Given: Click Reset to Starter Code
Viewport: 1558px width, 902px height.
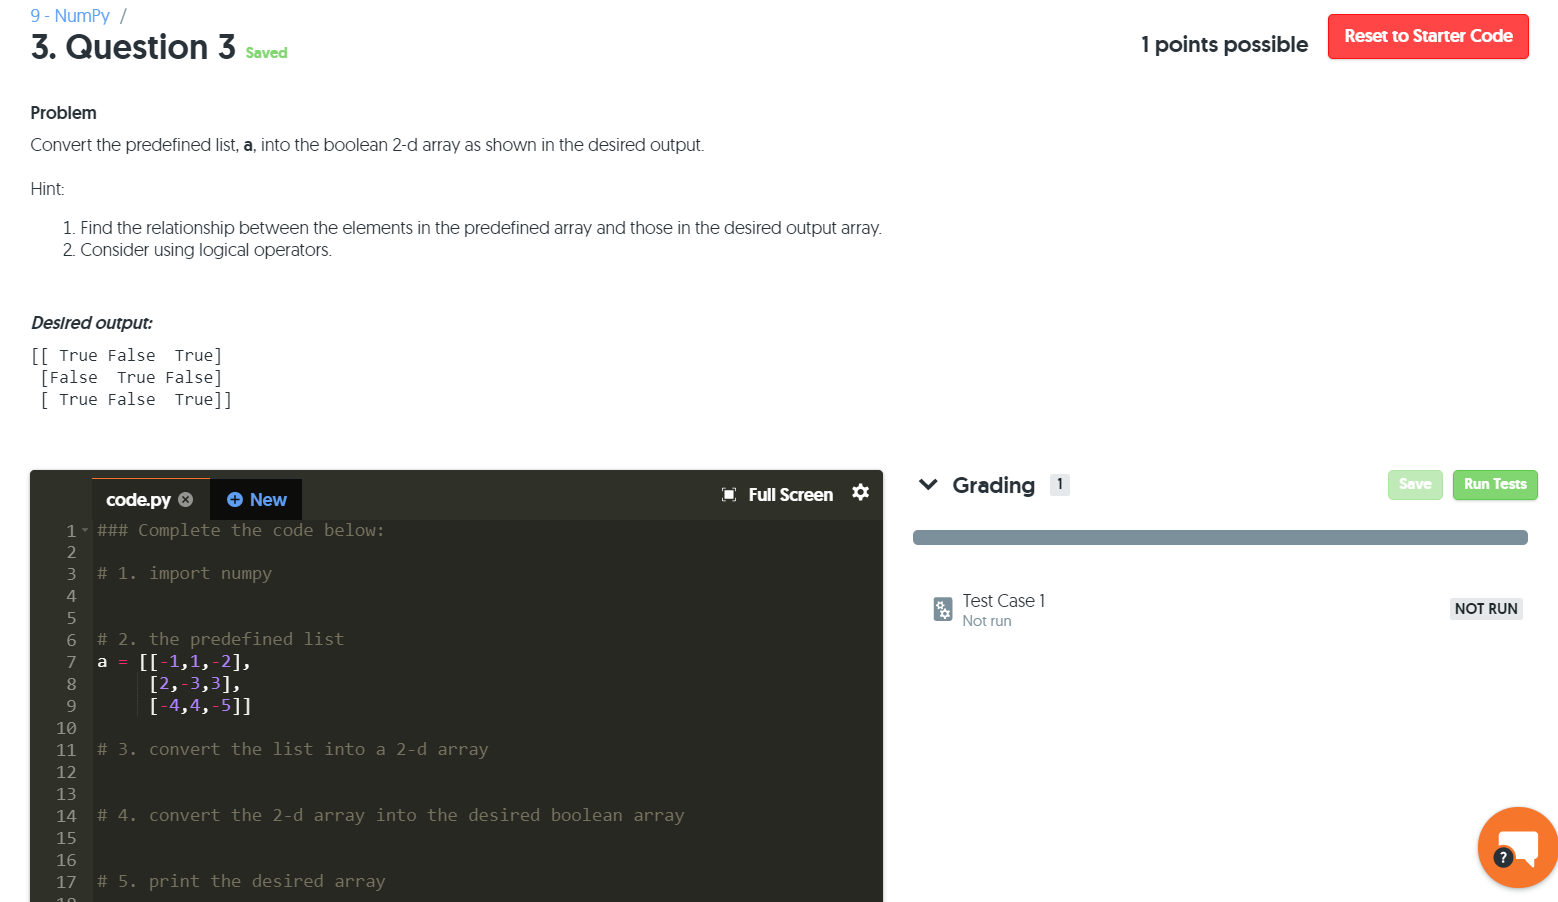Looking at the screenshot, I should pyautogui.click(x=1428, y=36).
